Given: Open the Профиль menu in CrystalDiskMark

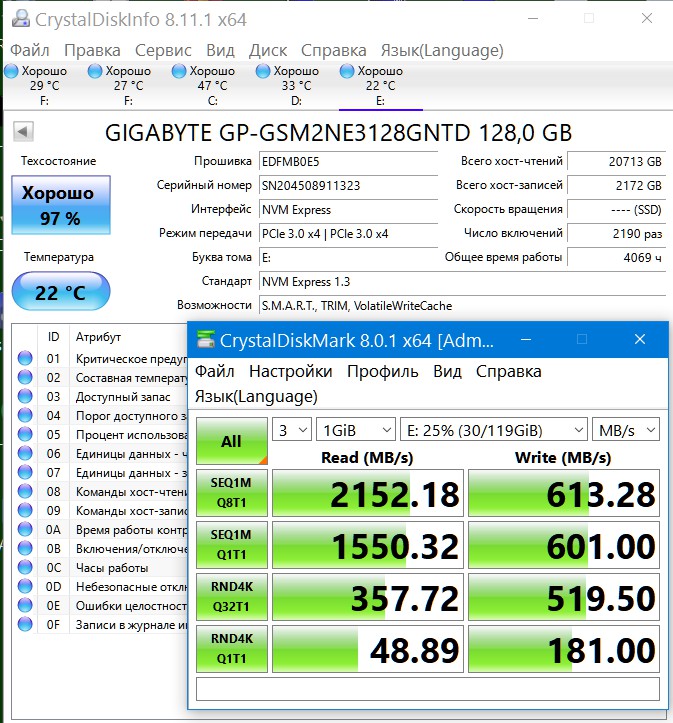Looking at the screenshot, I should (x=383, y=371).
